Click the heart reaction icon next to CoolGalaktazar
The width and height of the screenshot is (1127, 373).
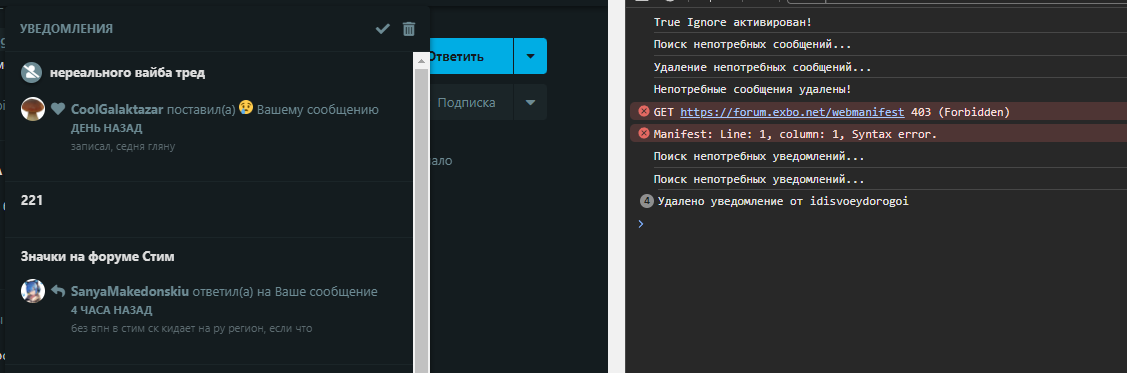click(x=58, y=109)
